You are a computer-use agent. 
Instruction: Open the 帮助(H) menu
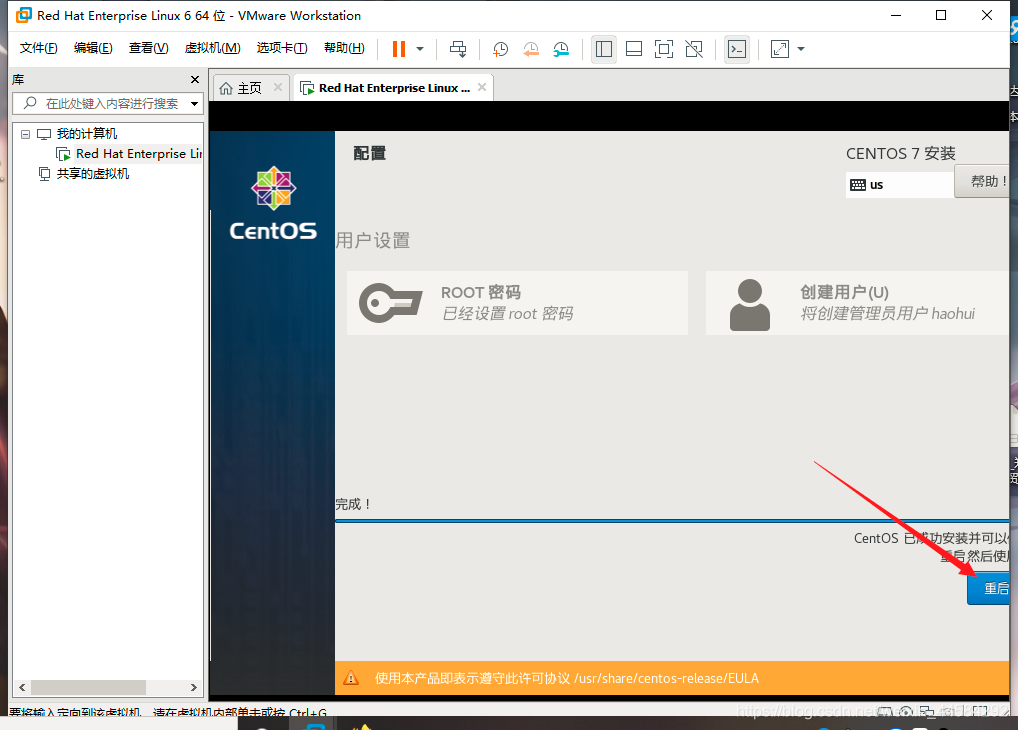click(344, 48)
